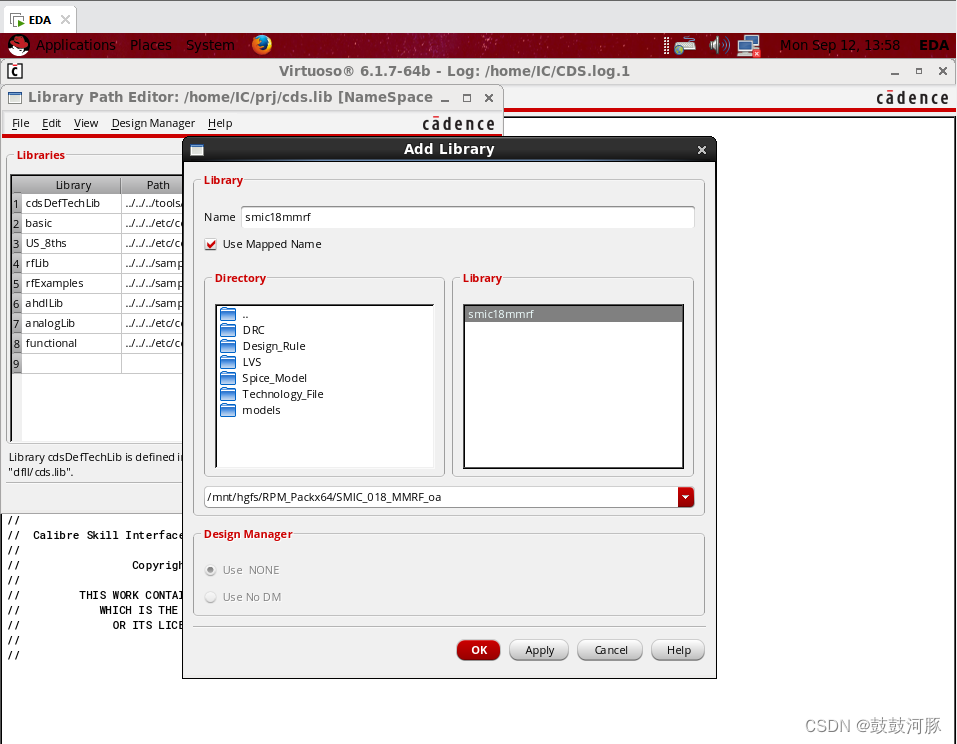The image size is (957, 744).
Task: Uncheck the Use Mapped Name checkbox
Action: 210,244
